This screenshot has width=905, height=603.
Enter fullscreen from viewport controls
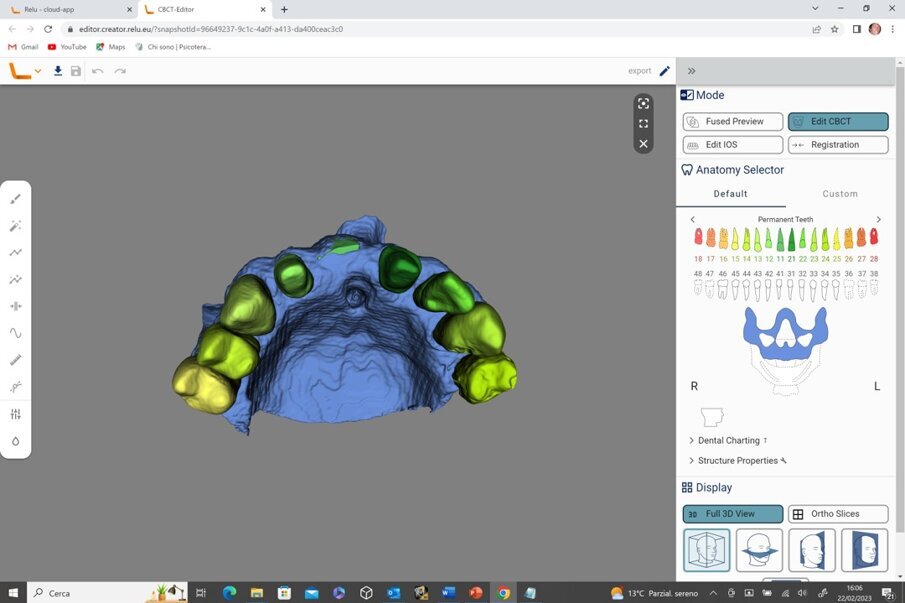643,124
